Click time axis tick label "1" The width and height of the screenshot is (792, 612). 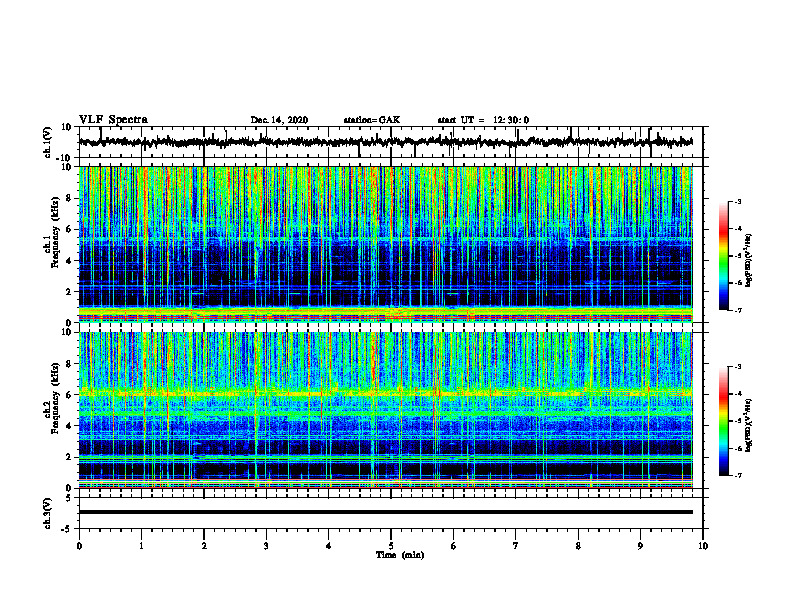click(141, 546)
